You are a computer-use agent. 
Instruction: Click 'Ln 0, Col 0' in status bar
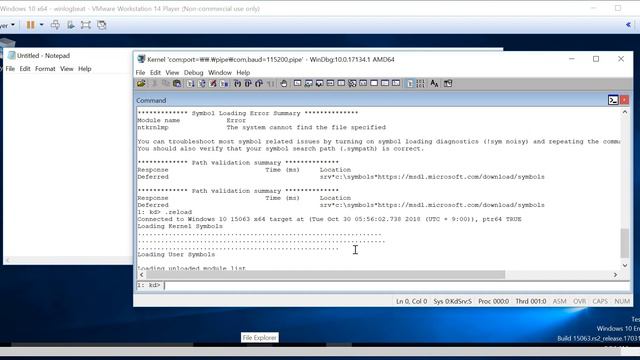(x=411, y=301)
